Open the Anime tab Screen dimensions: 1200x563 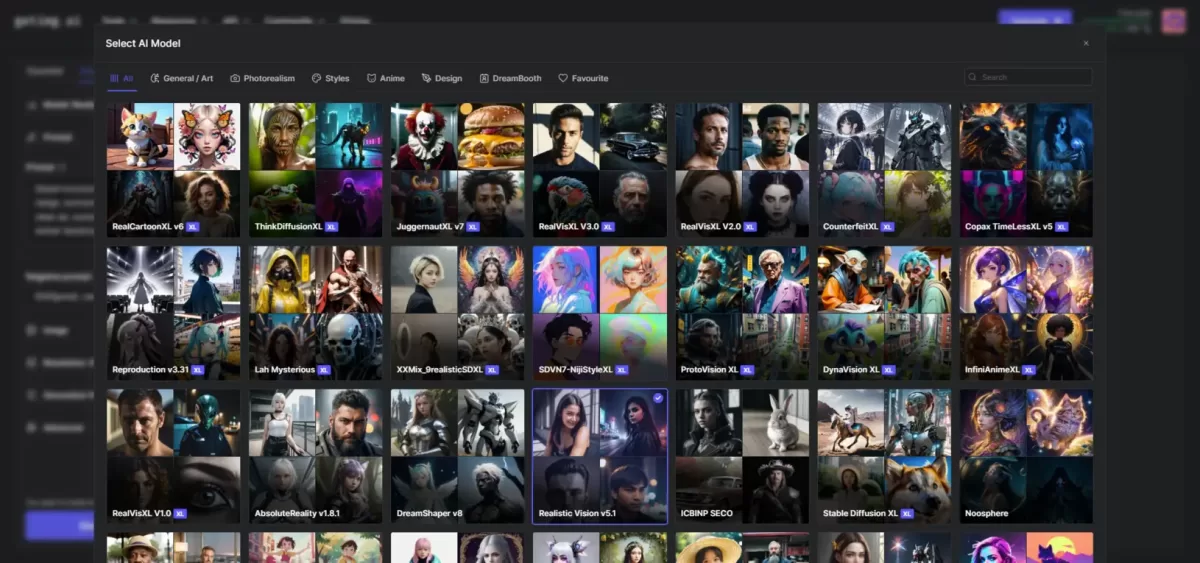386,78
